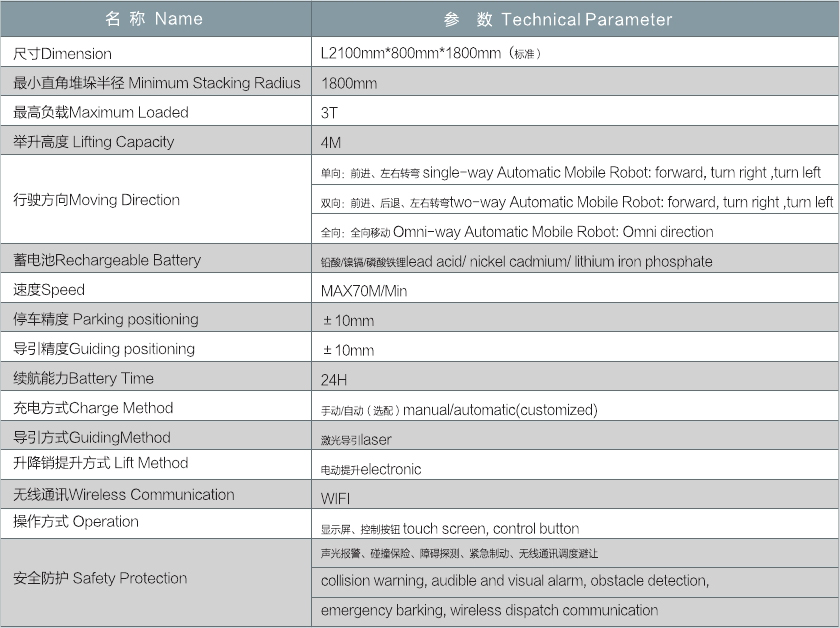Click the lead acid battery types value

pos(516,262)
